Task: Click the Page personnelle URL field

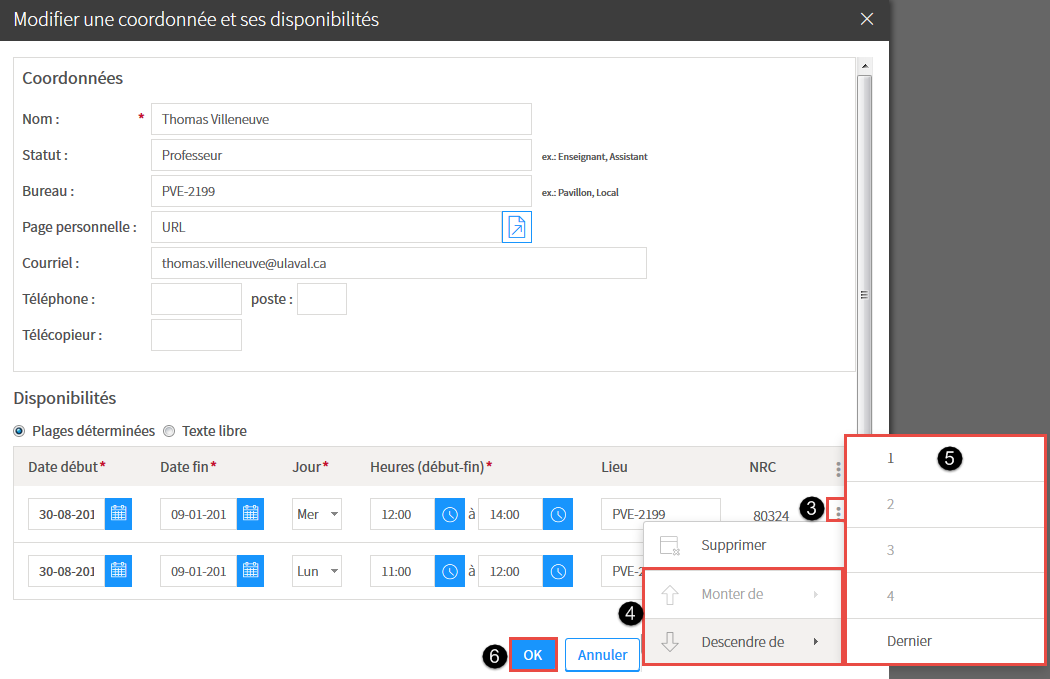Action: tap(326, 227)
